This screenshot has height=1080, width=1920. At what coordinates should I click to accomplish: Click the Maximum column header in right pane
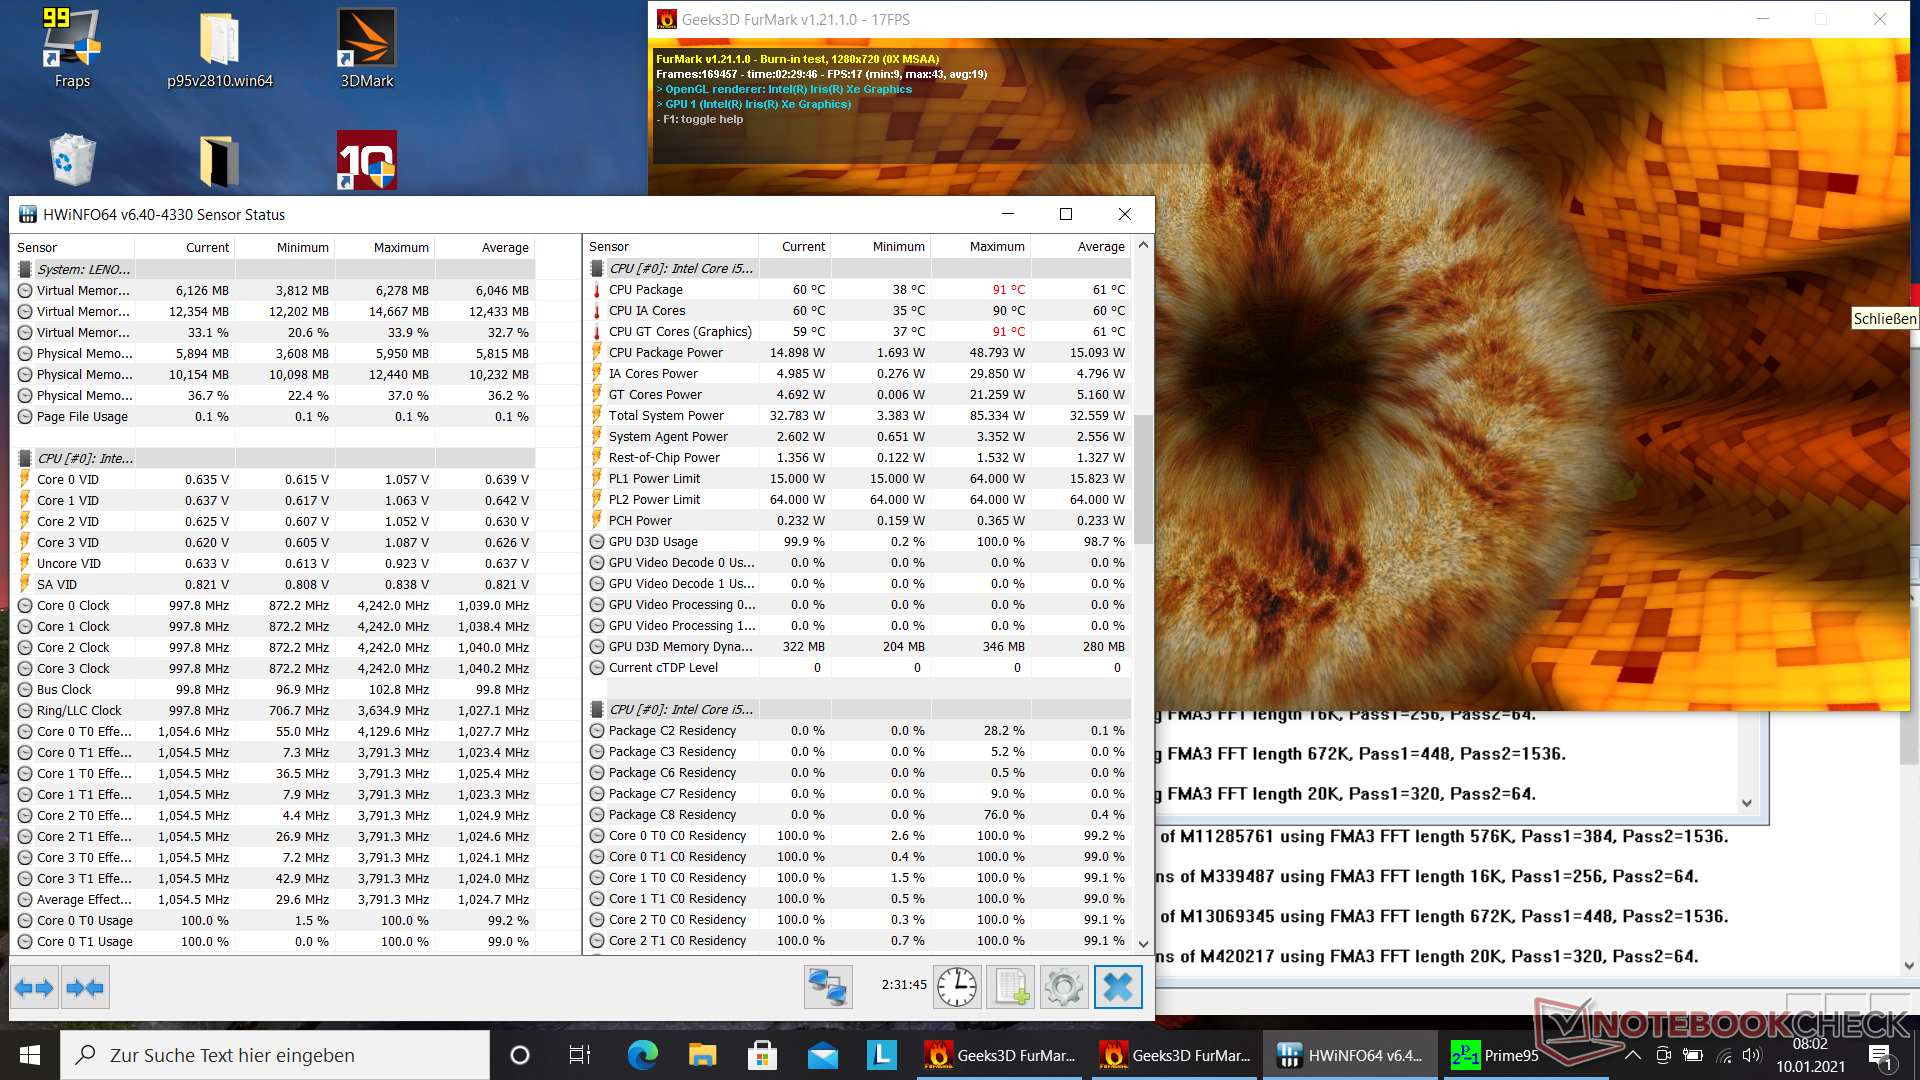pyautogui.click(x=996, y=247)
